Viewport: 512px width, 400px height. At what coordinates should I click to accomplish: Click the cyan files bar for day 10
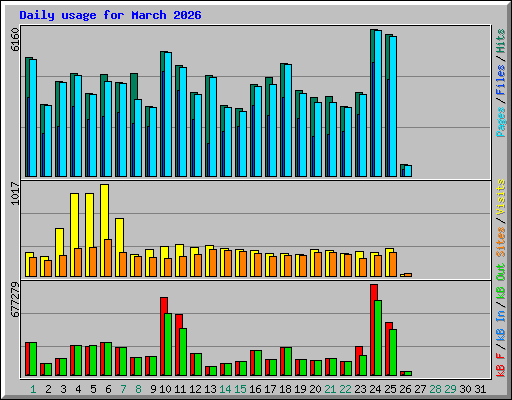coord(168,114)
